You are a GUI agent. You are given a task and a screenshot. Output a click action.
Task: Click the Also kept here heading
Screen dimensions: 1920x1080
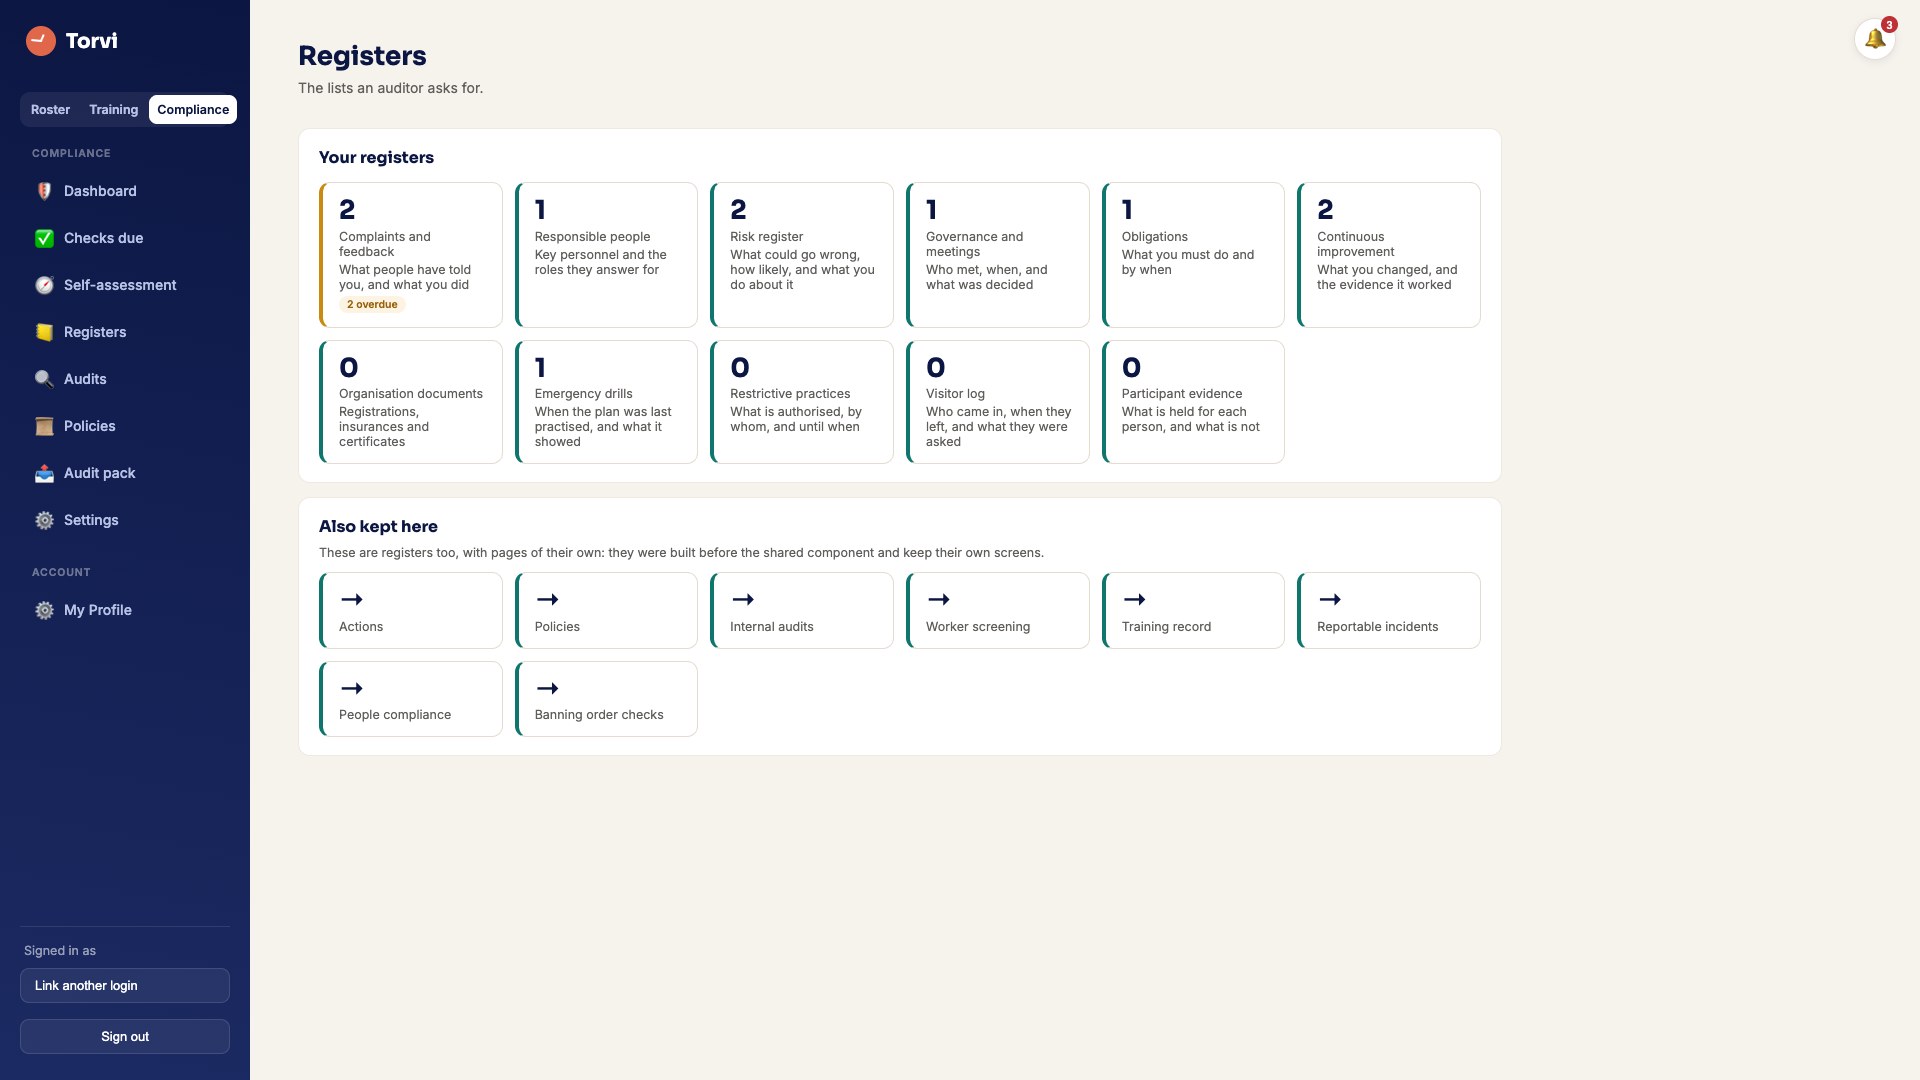(x=378, y=526)
